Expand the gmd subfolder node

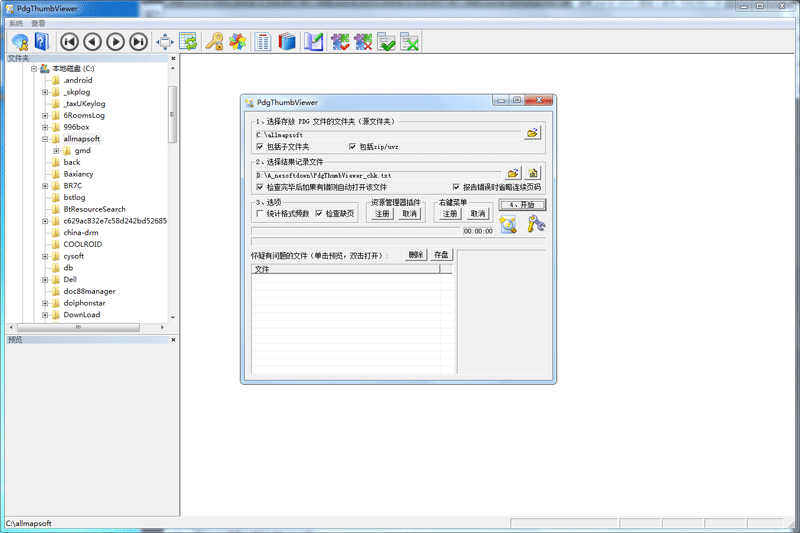[56, 151]
